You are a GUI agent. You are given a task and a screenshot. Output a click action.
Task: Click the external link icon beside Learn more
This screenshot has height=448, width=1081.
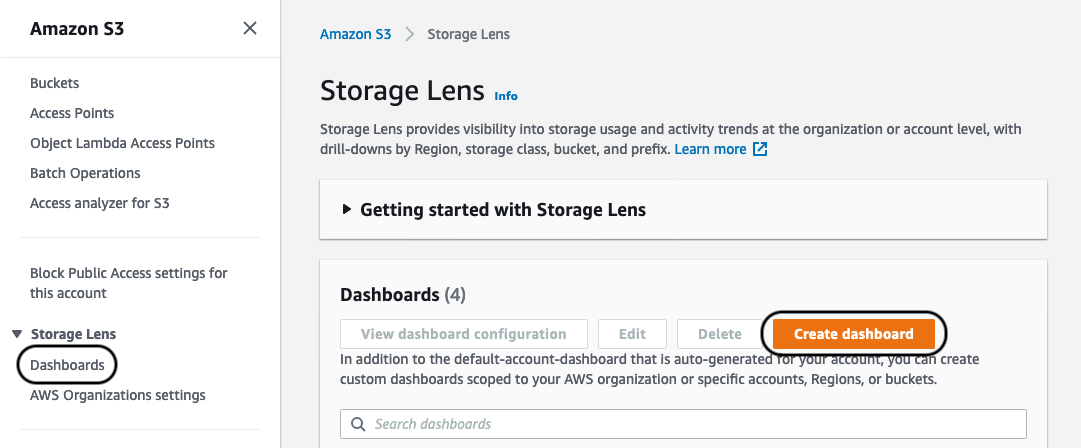click(760, 150)
